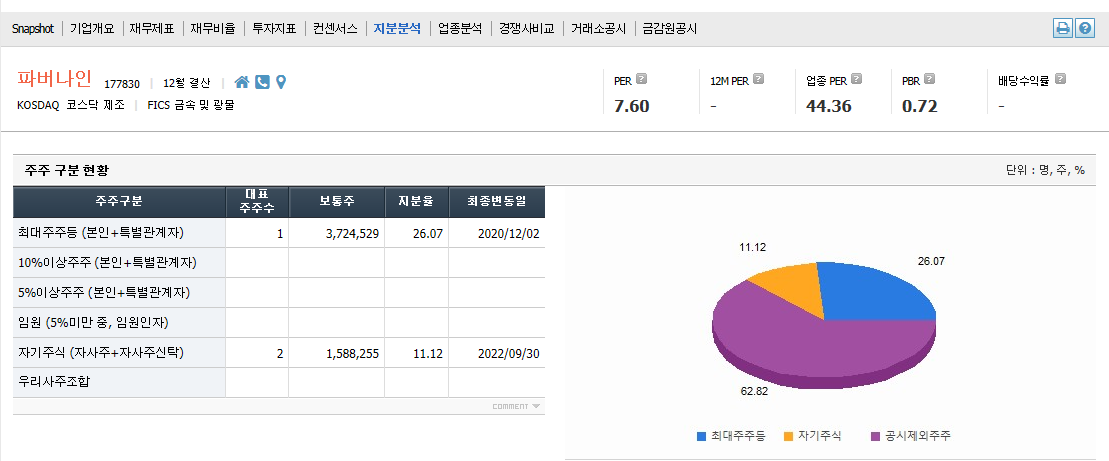Click the 최대주주등 blue legend swatch
Screen dimensions: 1109x461
[x=702, y=436]
